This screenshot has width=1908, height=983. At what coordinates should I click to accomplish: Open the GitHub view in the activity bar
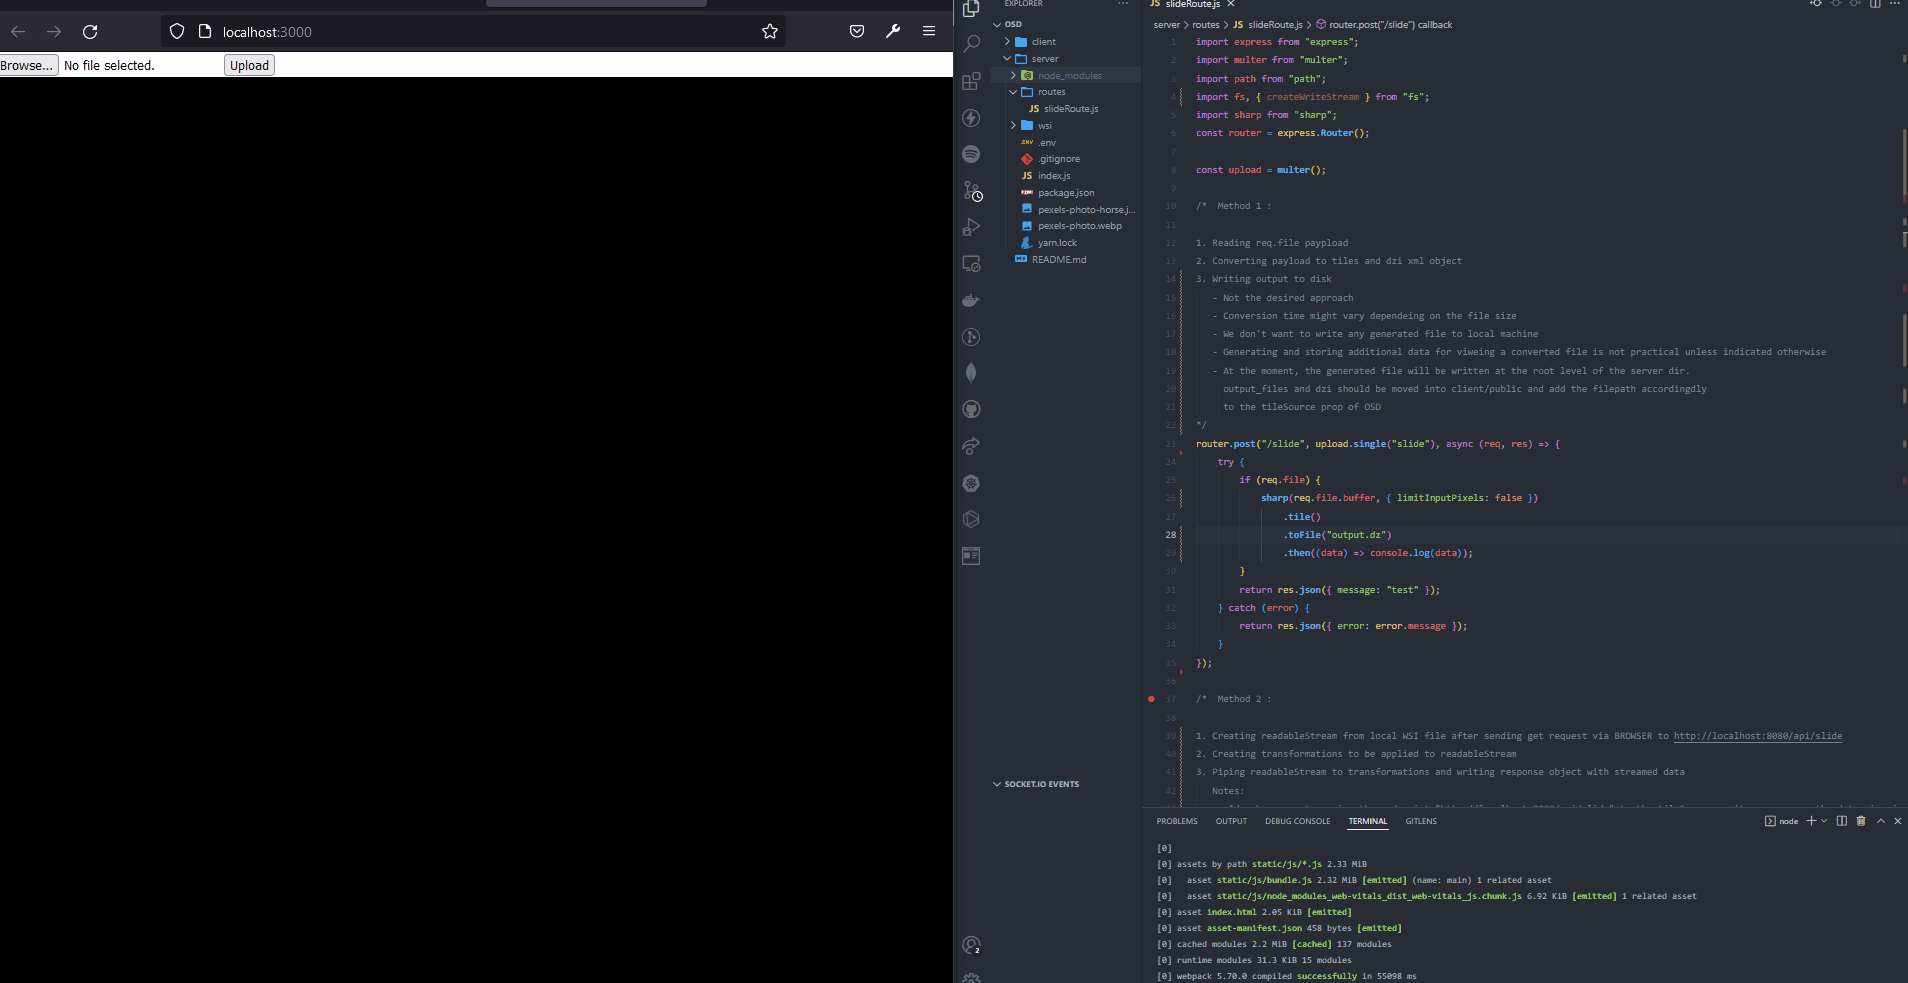pos(971,409)
